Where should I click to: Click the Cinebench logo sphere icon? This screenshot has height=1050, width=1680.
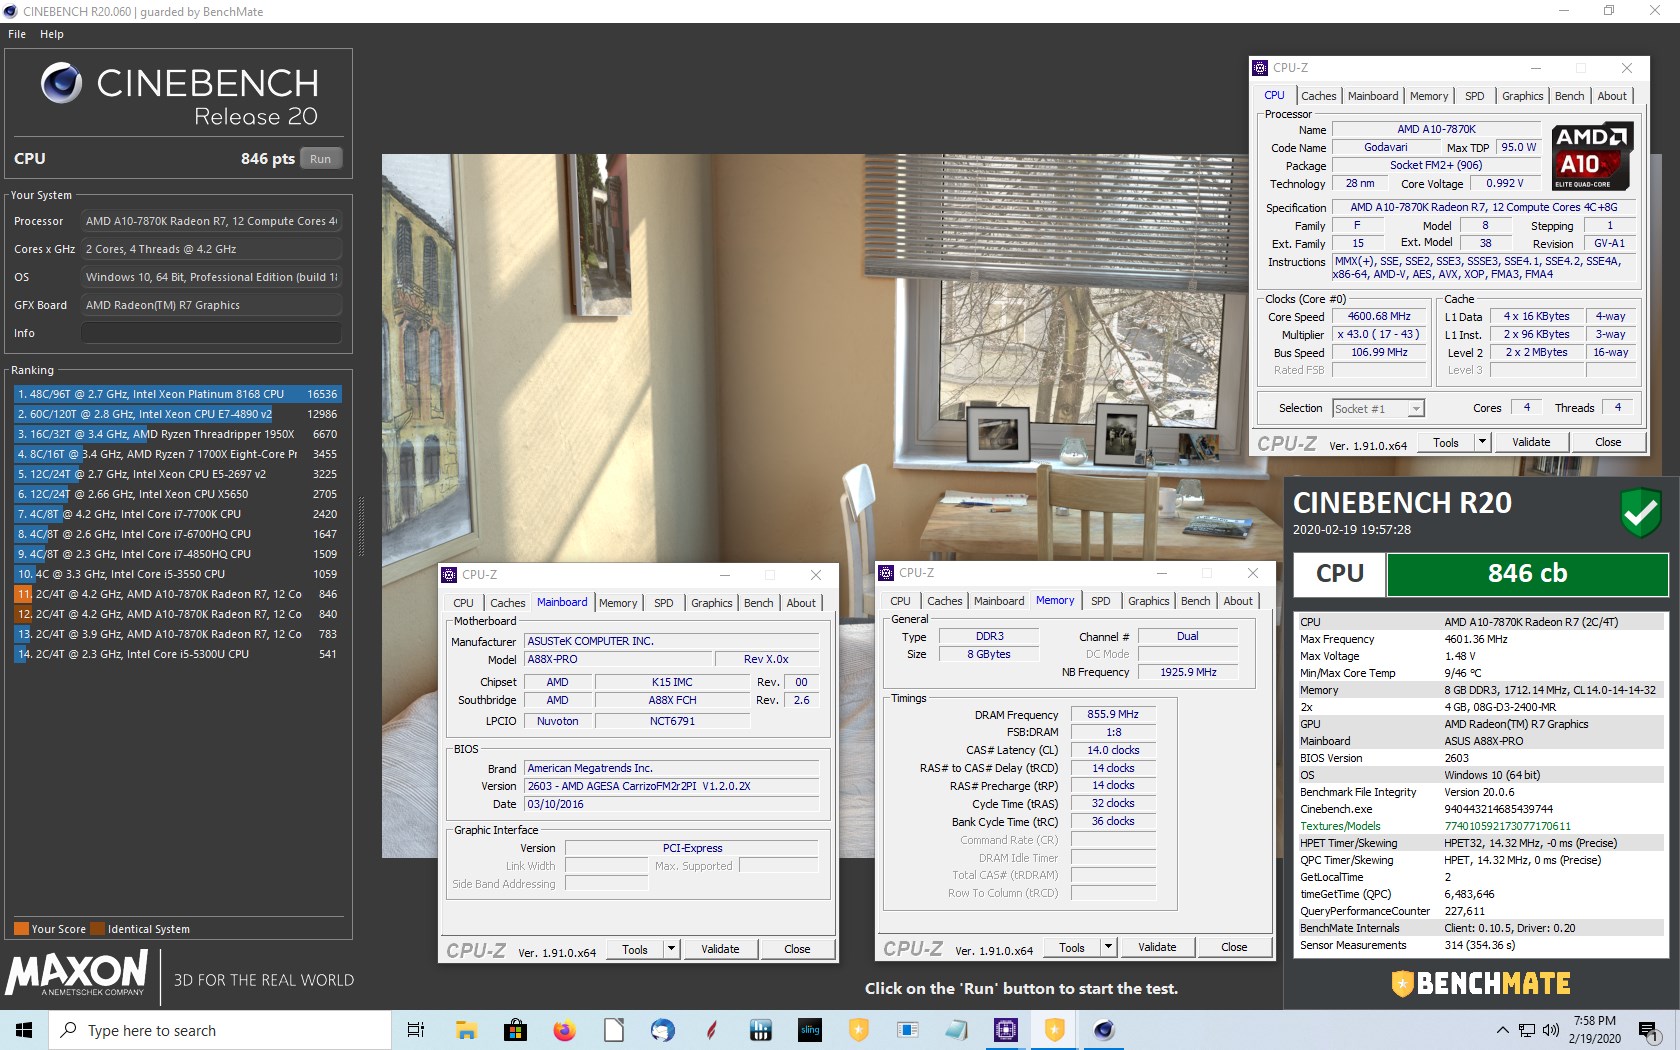(x=61, y=83)
